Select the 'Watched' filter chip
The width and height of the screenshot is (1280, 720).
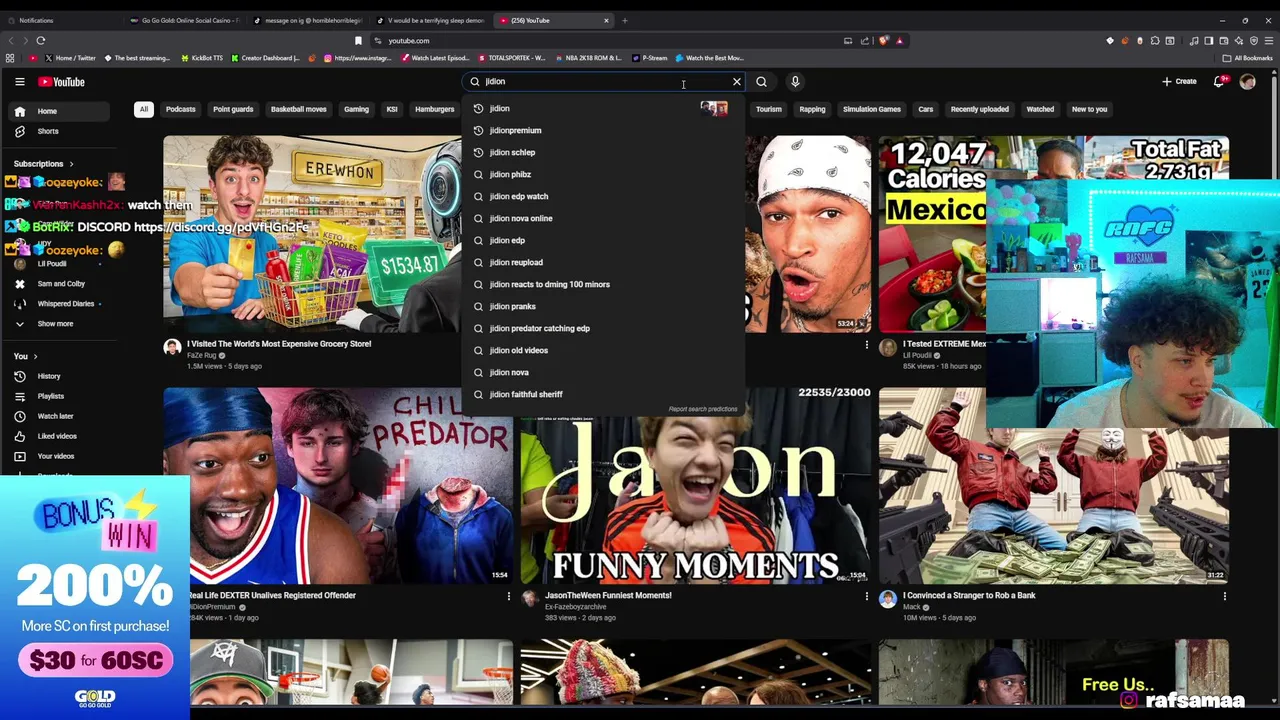tap(1040, 109)
